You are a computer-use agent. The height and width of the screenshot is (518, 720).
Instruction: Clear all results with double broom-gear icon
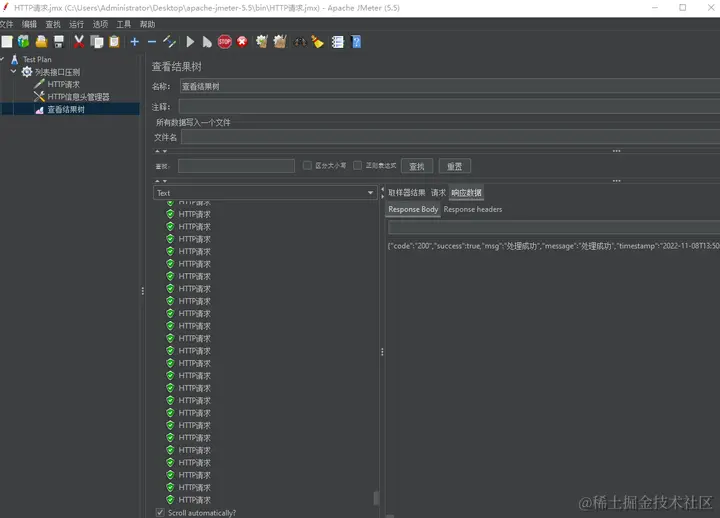click(280, 42)
